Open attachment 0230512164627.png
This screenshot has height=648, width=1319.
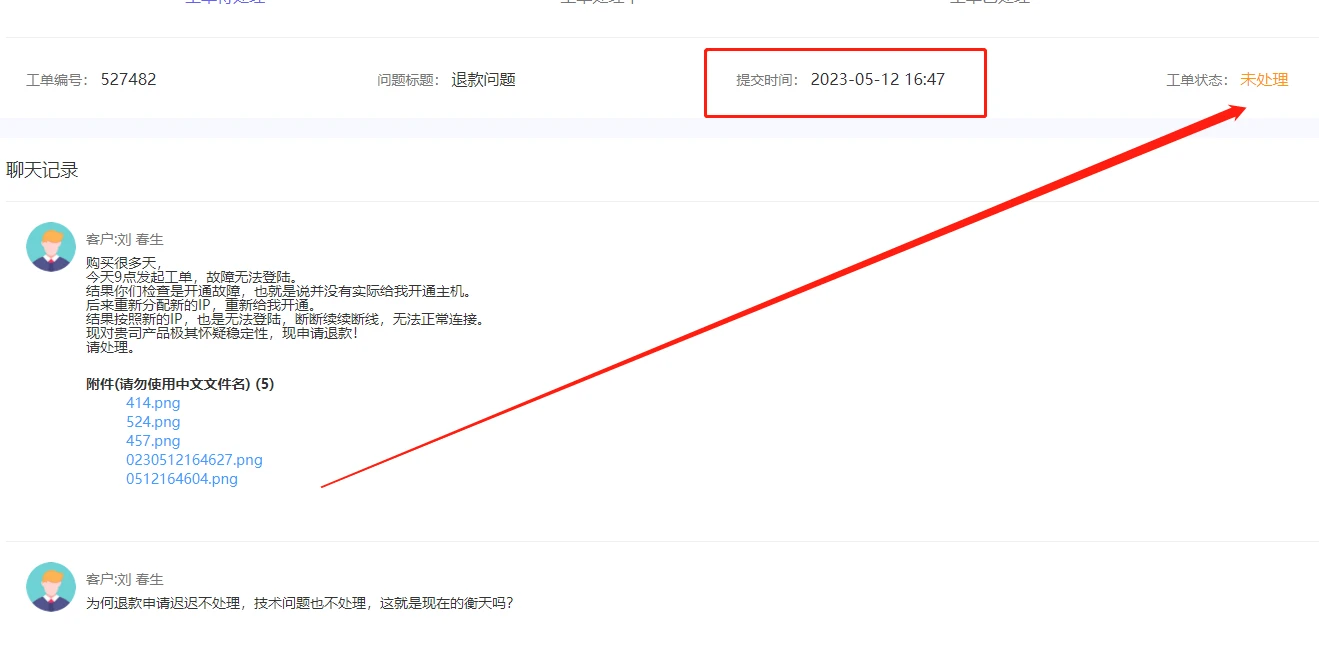[x=194, y=460]
